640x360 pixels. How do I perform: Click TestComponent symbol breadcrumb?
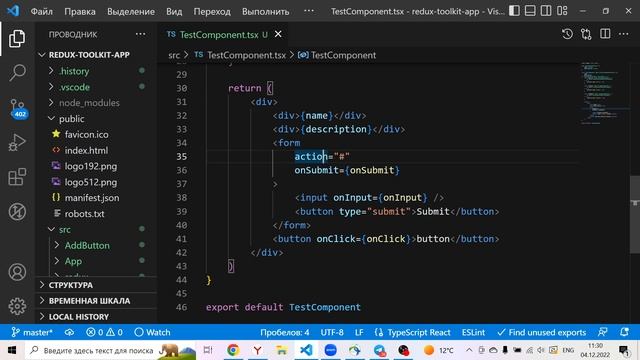point(337,55)
